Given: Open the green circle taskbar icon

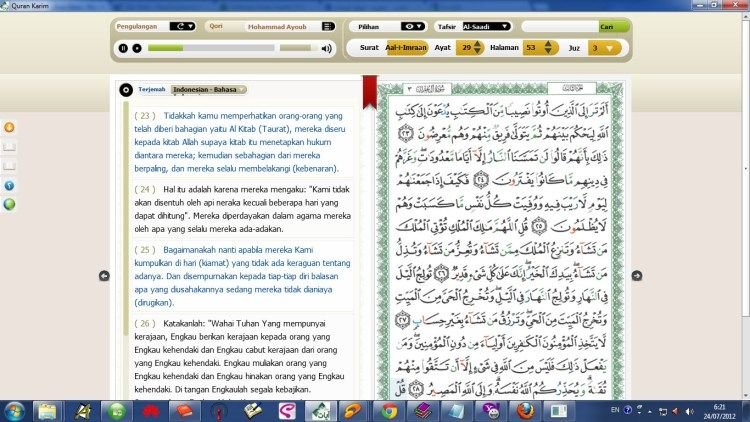Looking at the screenshot, I should click(116, 411).
